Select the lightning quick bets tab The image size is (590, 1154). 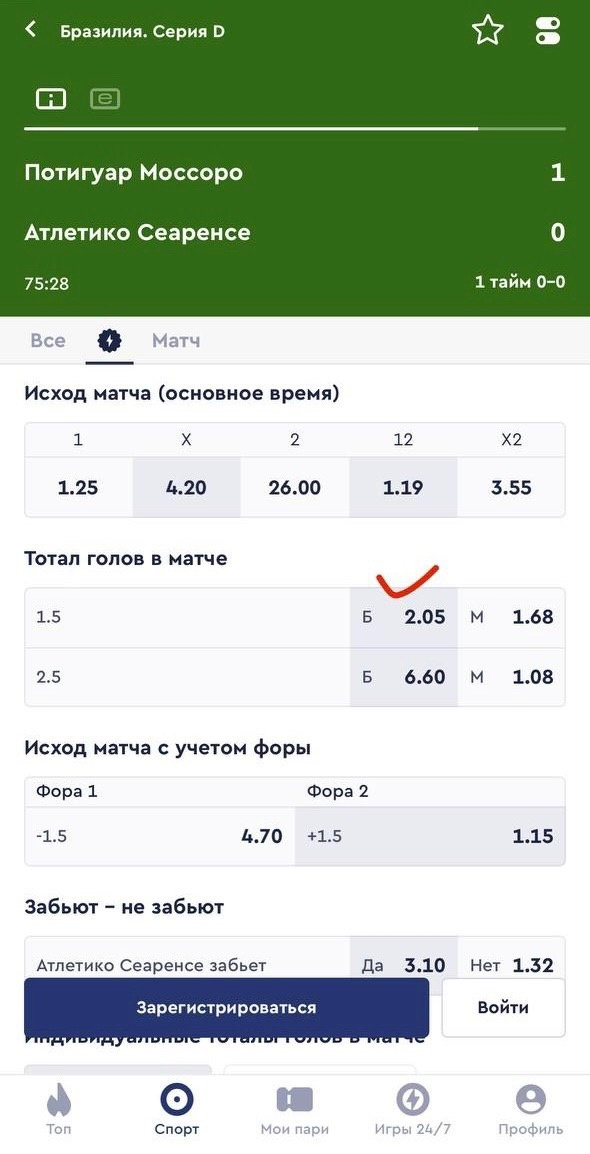click(x=110, y=341)
